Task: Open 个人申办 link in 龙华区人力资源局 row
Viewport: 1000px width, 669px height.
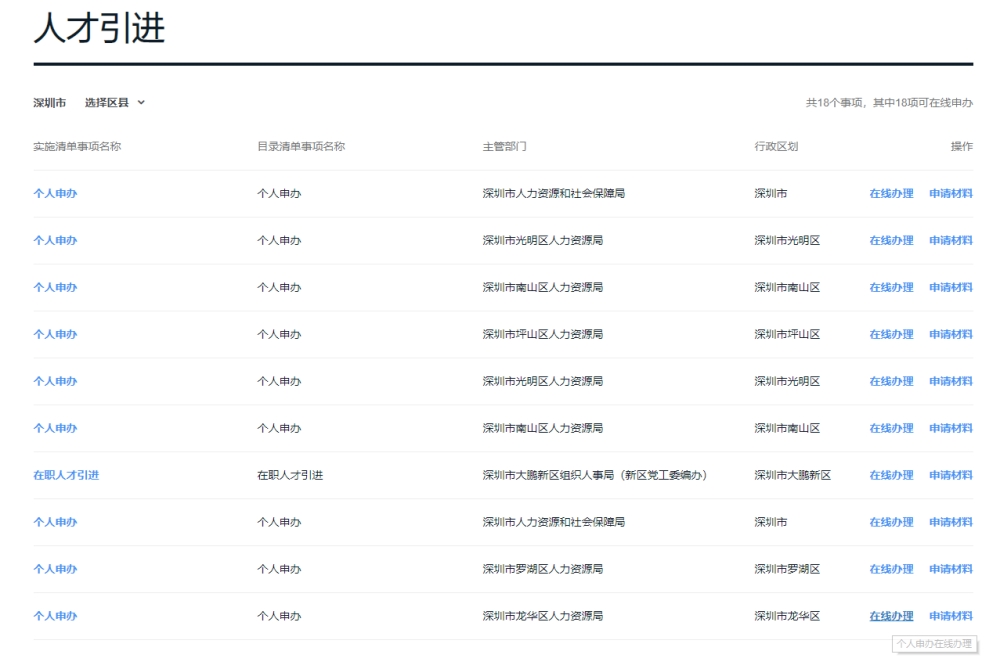Action: [x=55, y=616]
